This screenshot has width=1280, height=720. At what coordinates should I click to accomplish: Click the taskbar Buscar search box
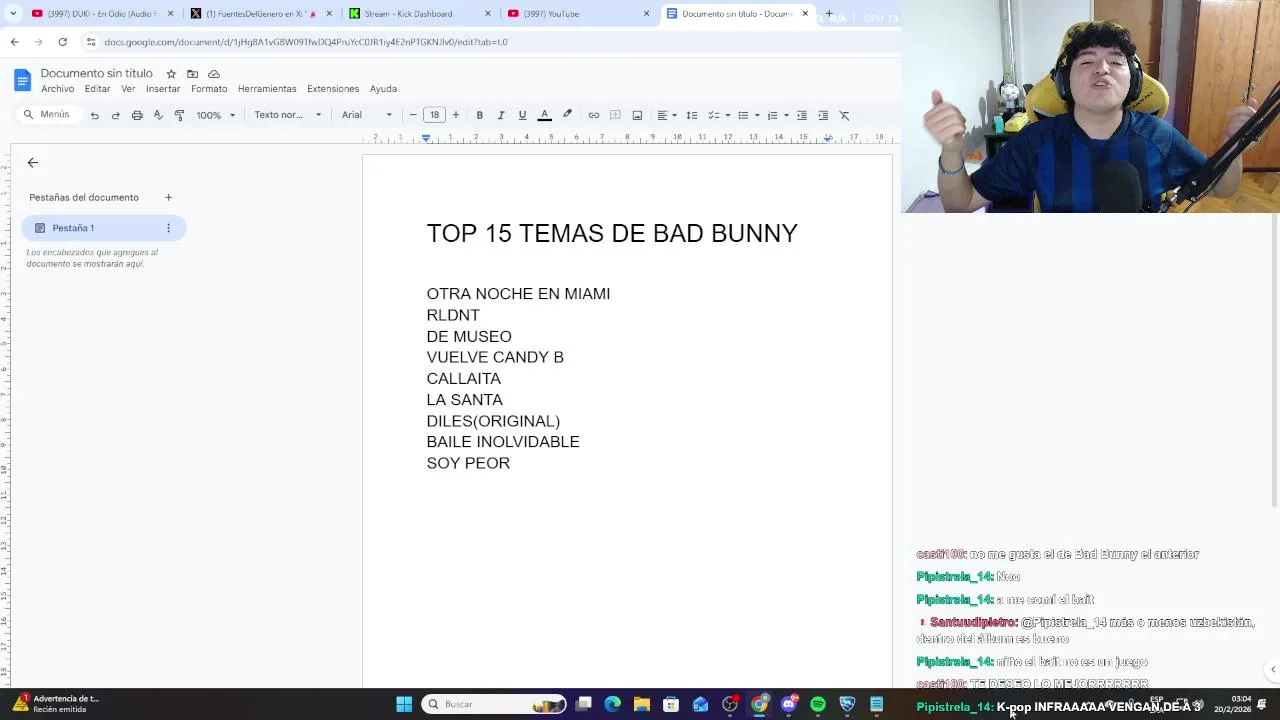(x=494, y=704)
